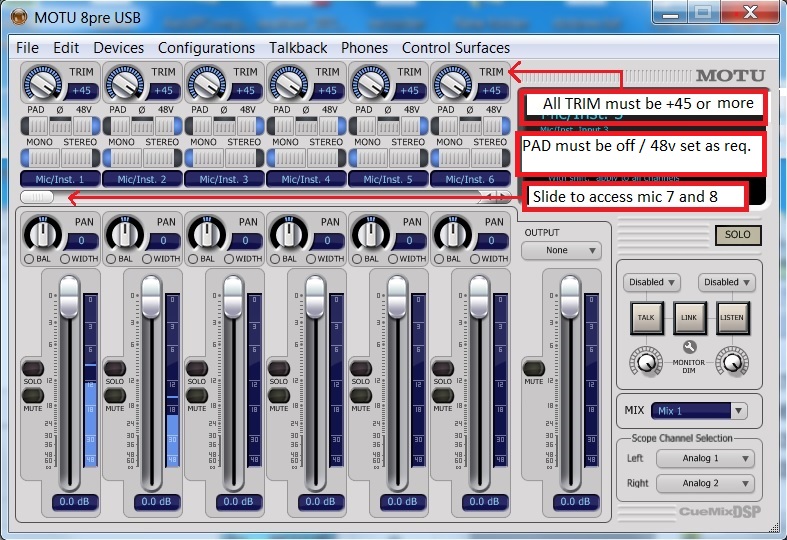The width and height of the screenshot is (787, 540).
Task: Open the Left scope channel Analog 1 dropdown
Action: coord(705,458)
